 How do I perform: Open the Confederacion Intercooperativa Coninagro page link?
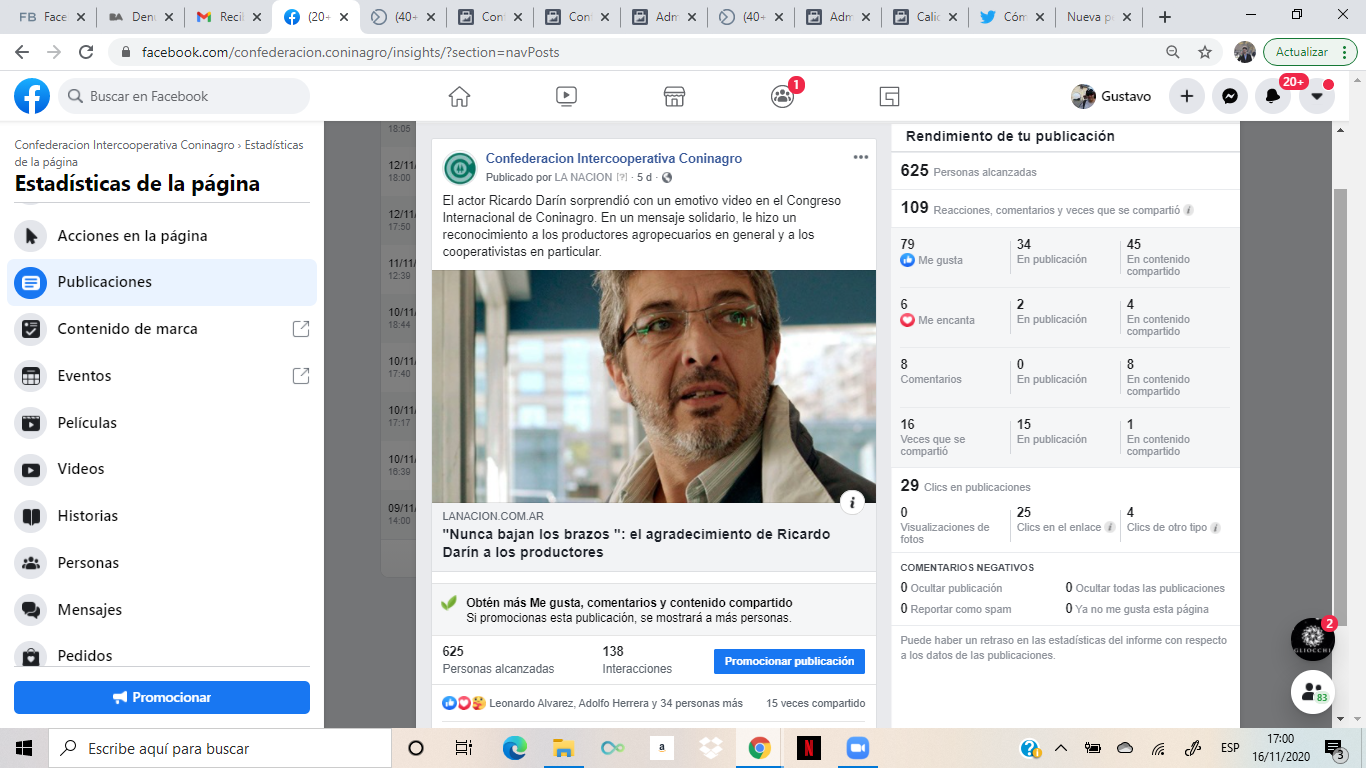613,158
